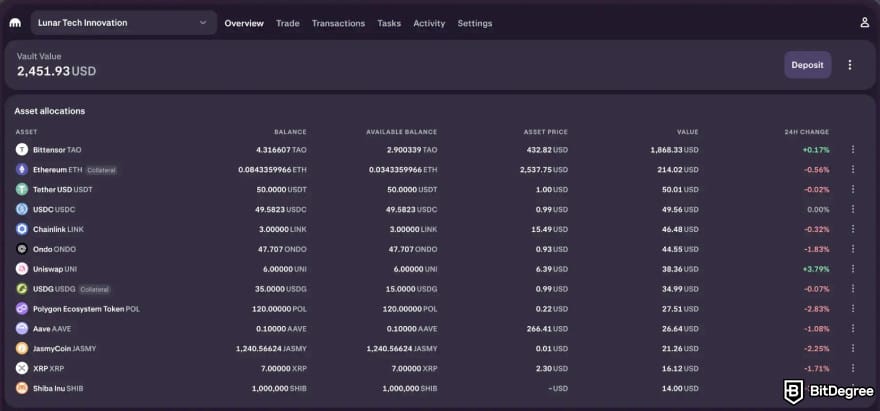Click the Ethereum Collateral badge
This screenshot has height=411, width=880.
[102, 170]
